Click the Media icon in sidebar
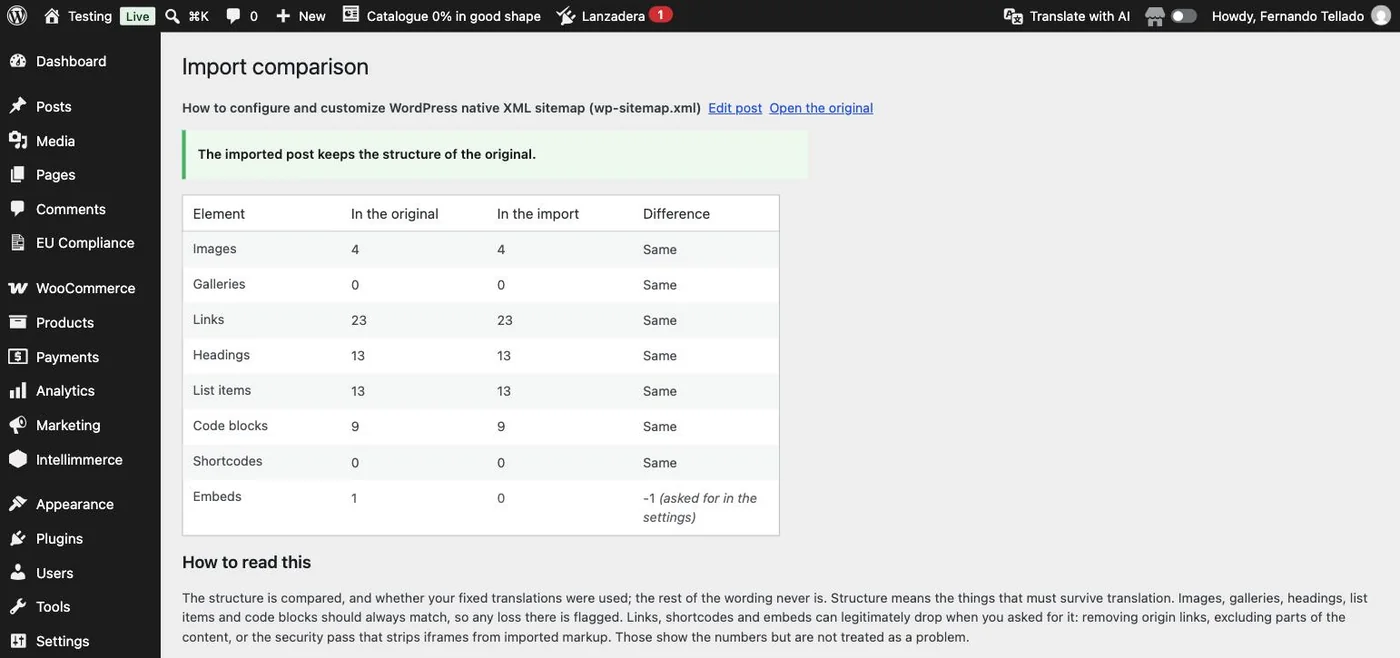This screenshot has height=658, width=1400. (x=17, y=141)
